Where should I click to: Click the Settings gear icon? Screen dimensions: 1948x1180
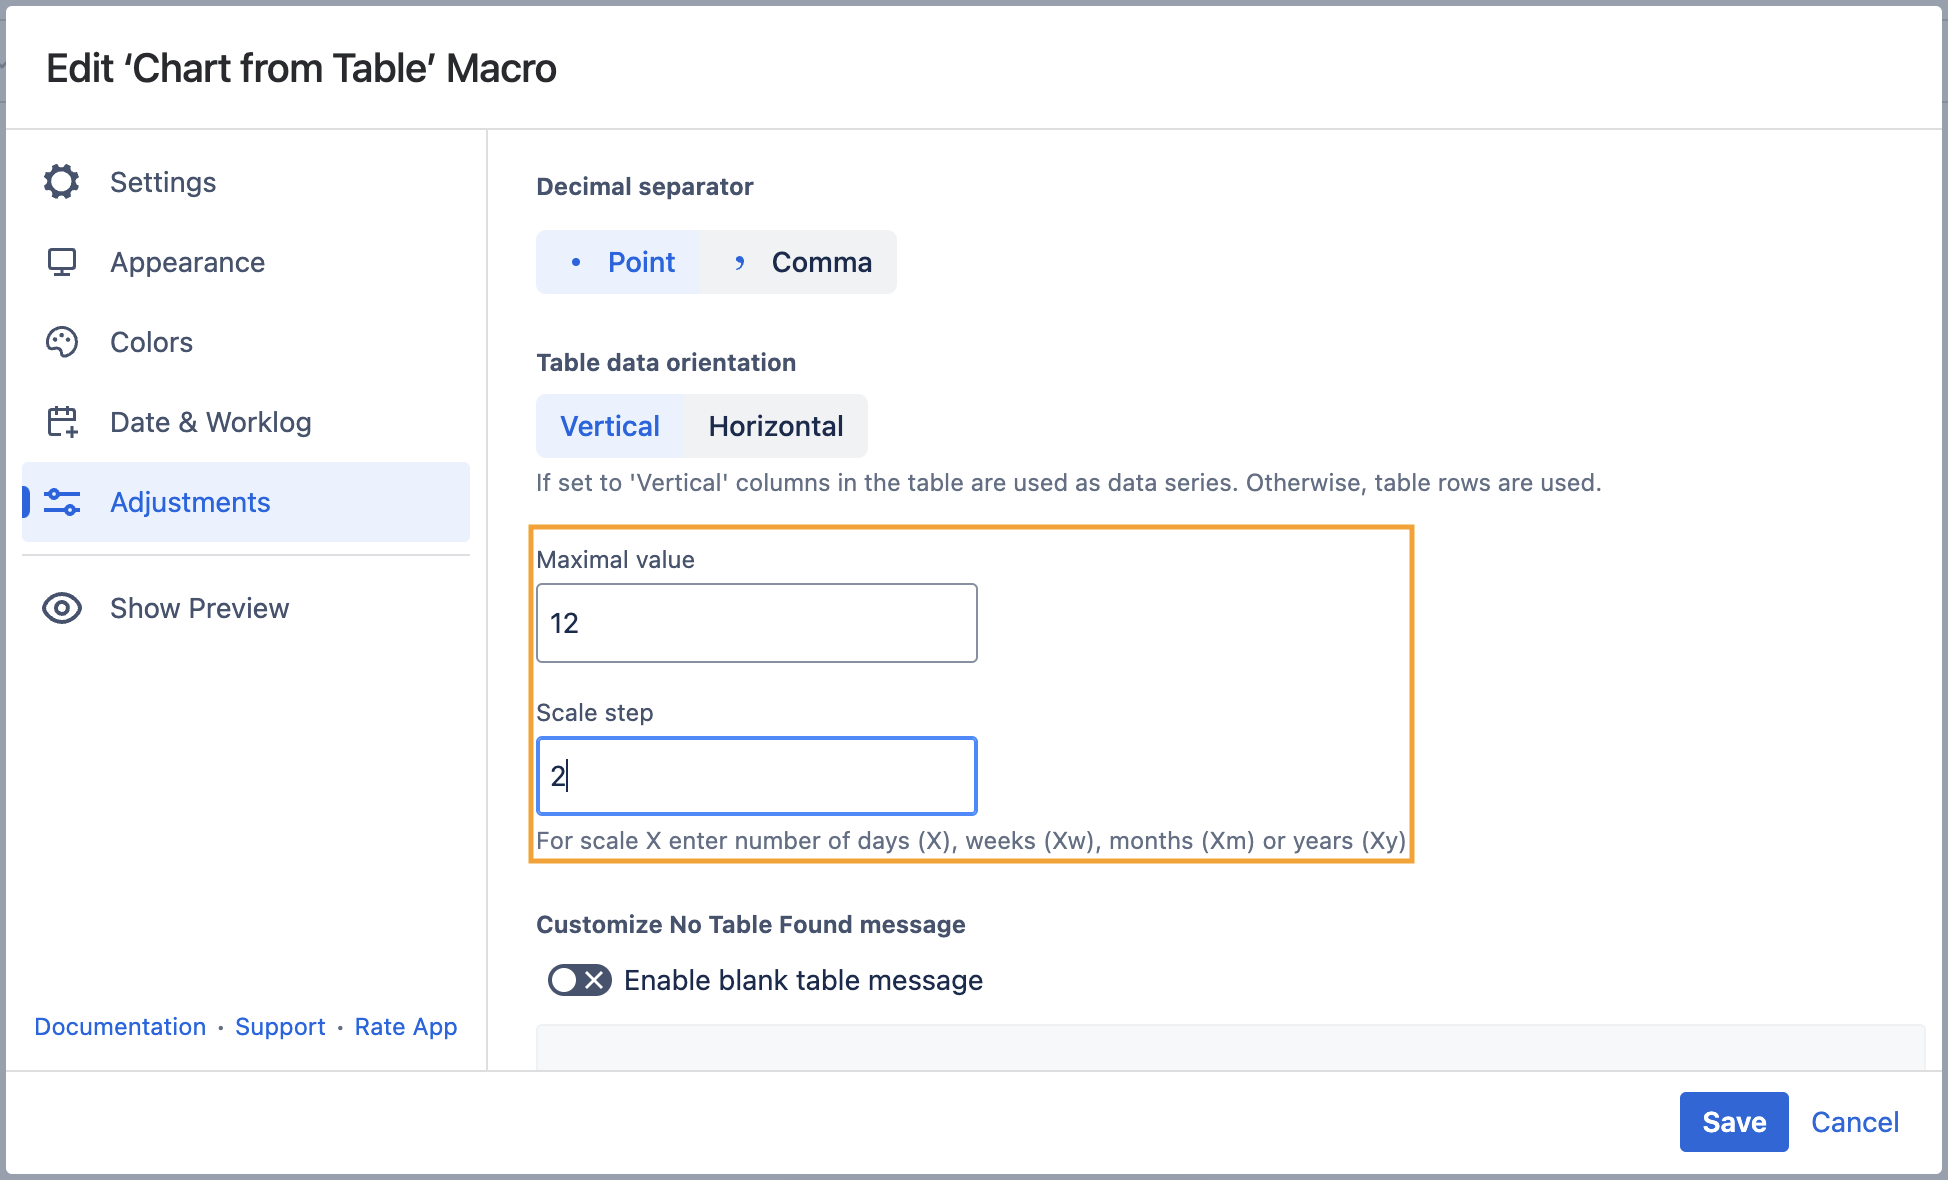[62, 182]
